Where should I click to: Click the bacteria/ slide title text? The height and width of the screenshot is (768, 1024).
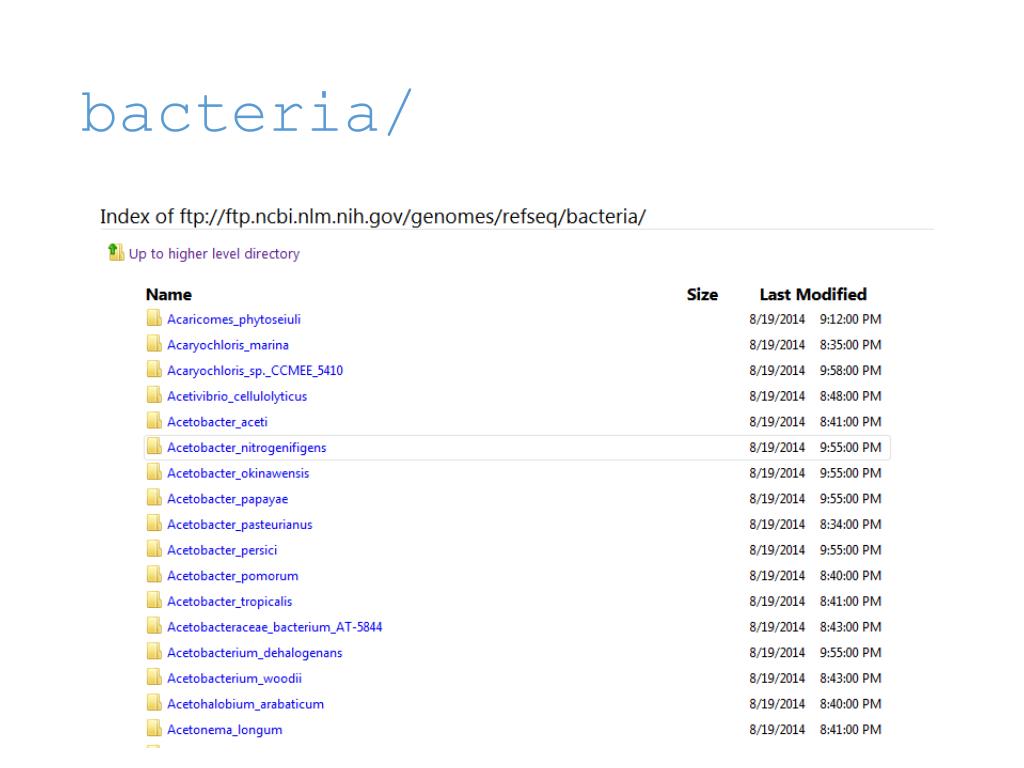coord(246,112)
